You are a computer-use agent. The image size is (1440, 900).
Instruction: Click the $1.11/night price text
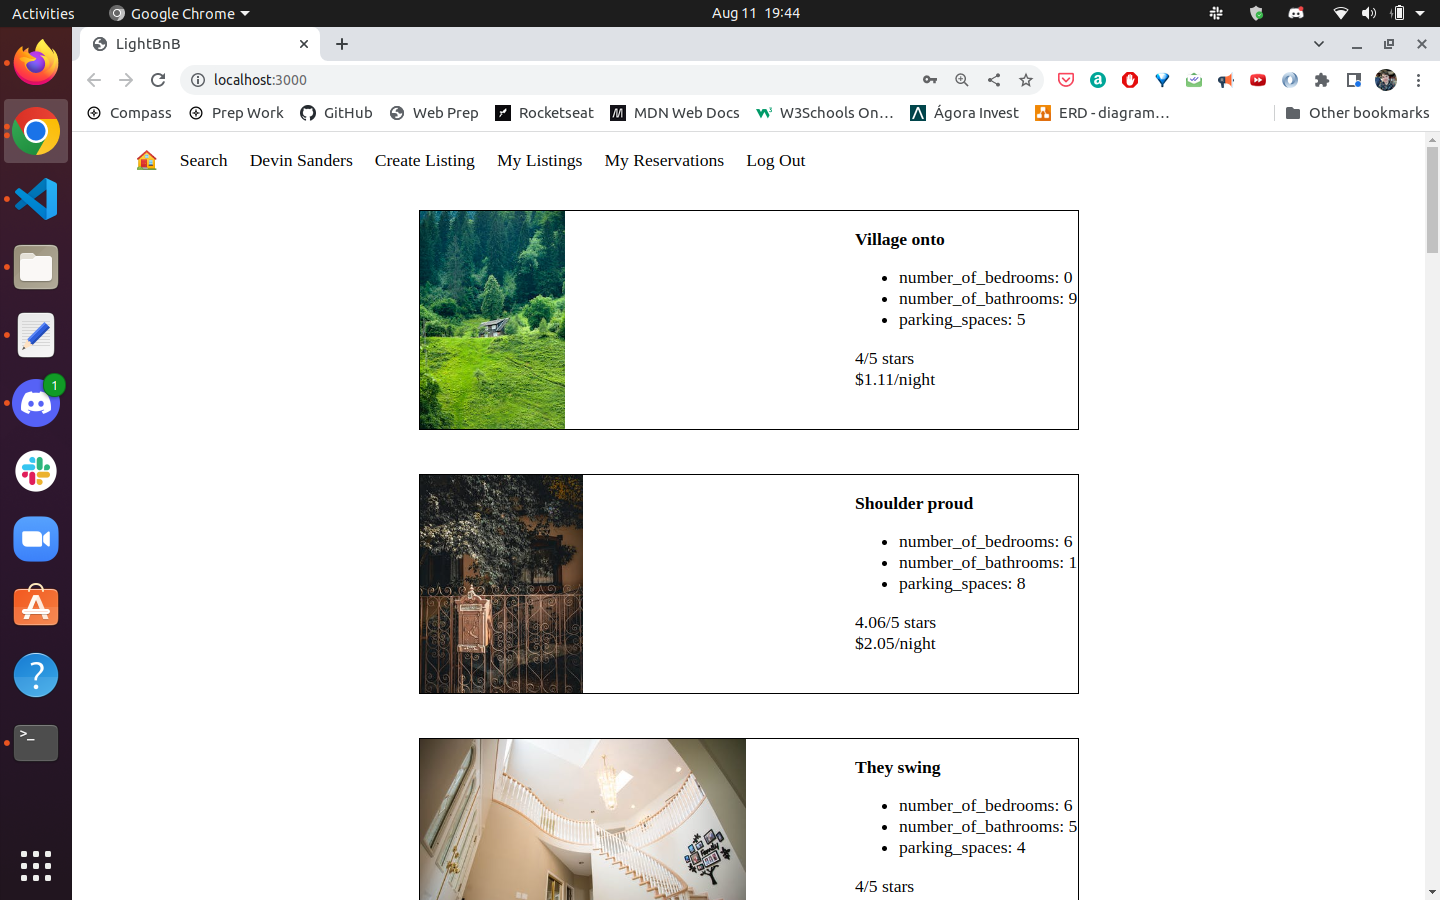click(x=895, y=379)
